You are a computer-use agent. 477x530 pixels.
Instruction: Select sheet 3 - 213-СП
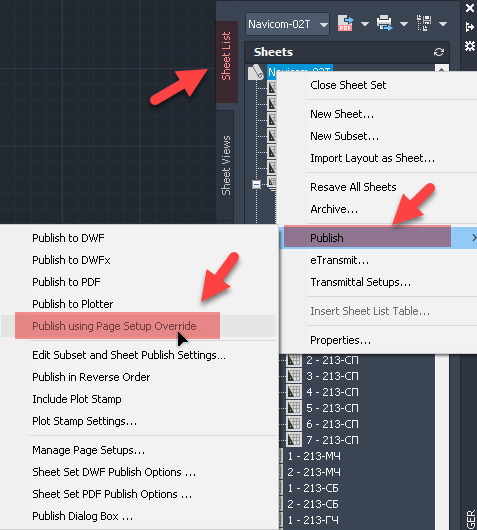point(332,376)
